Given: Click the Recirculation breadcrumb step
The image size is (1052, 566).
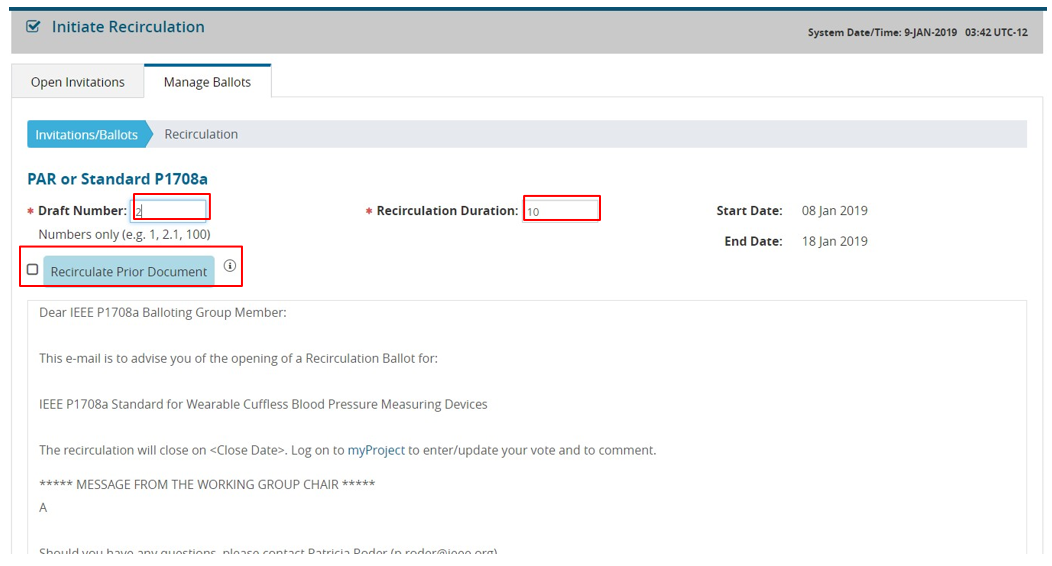Looking at the screenshot, I should coord(201,134).
